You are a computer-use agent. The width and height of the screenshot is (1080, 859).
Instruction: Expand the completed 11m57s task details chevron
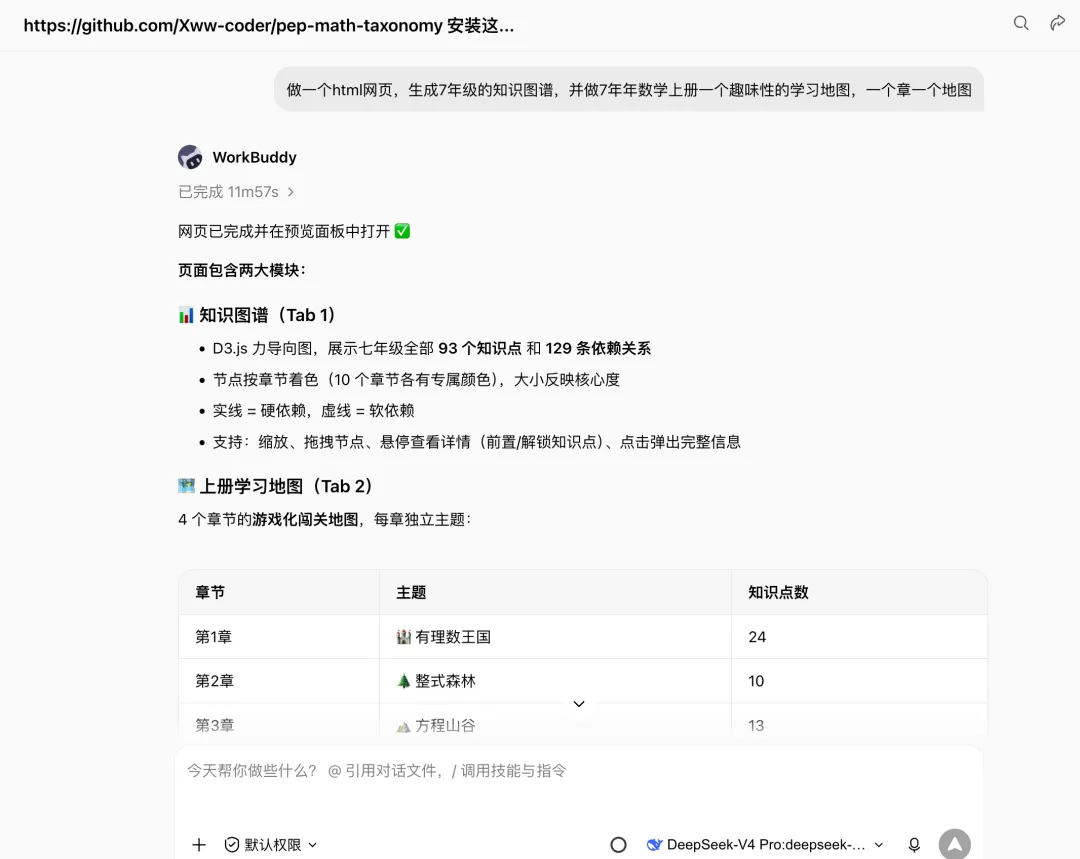coord(291,192)
